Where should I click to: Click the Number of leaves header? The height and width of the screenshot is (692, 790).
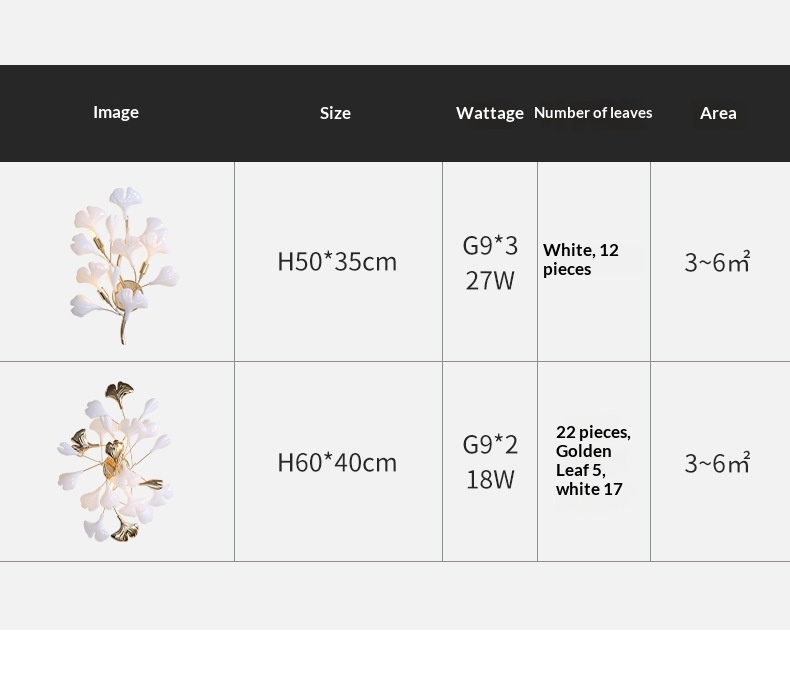pos(593,113)
